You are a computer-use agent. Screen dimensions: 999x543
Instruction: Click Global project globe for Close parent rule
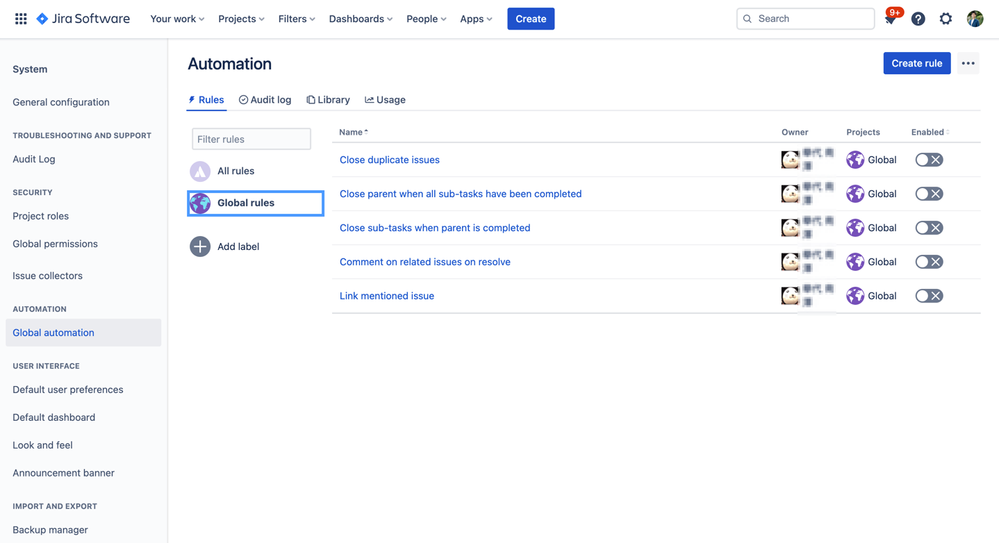click(x=855, y=194)
